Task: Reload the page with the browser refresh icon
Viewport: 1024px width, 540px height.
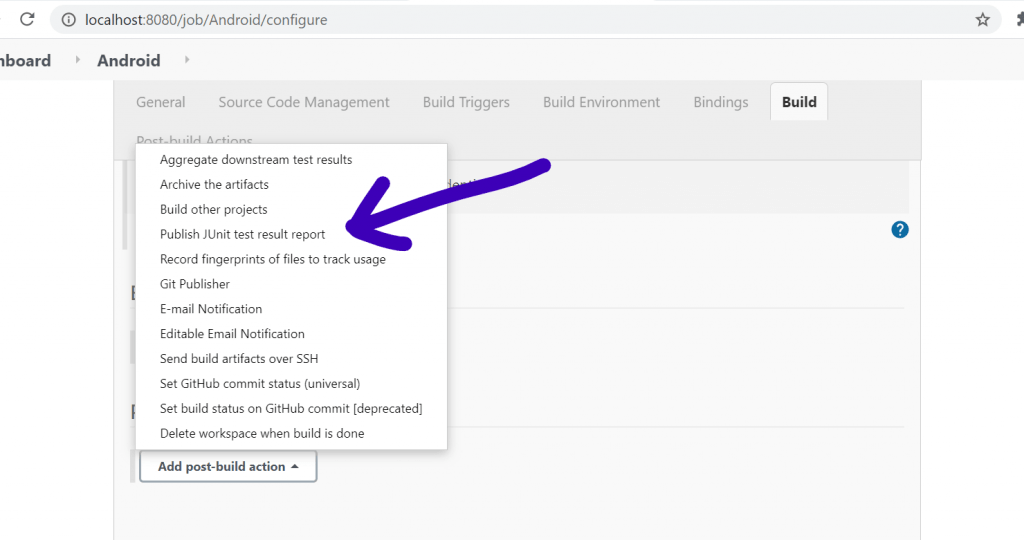Action: coord(28,20)
